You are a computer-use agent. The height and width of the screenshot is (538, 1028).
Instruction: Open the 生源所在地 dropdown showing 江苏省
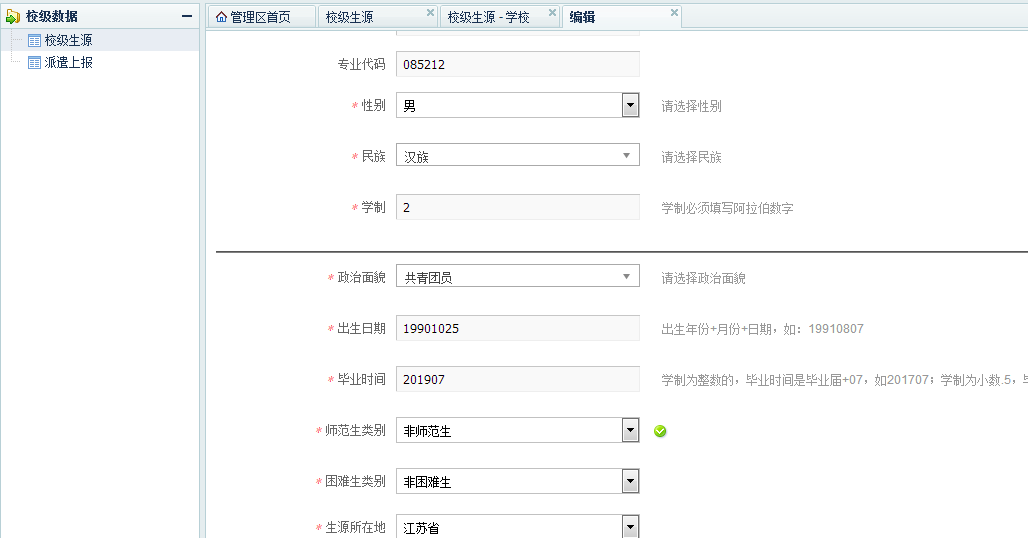click(518, 526)
